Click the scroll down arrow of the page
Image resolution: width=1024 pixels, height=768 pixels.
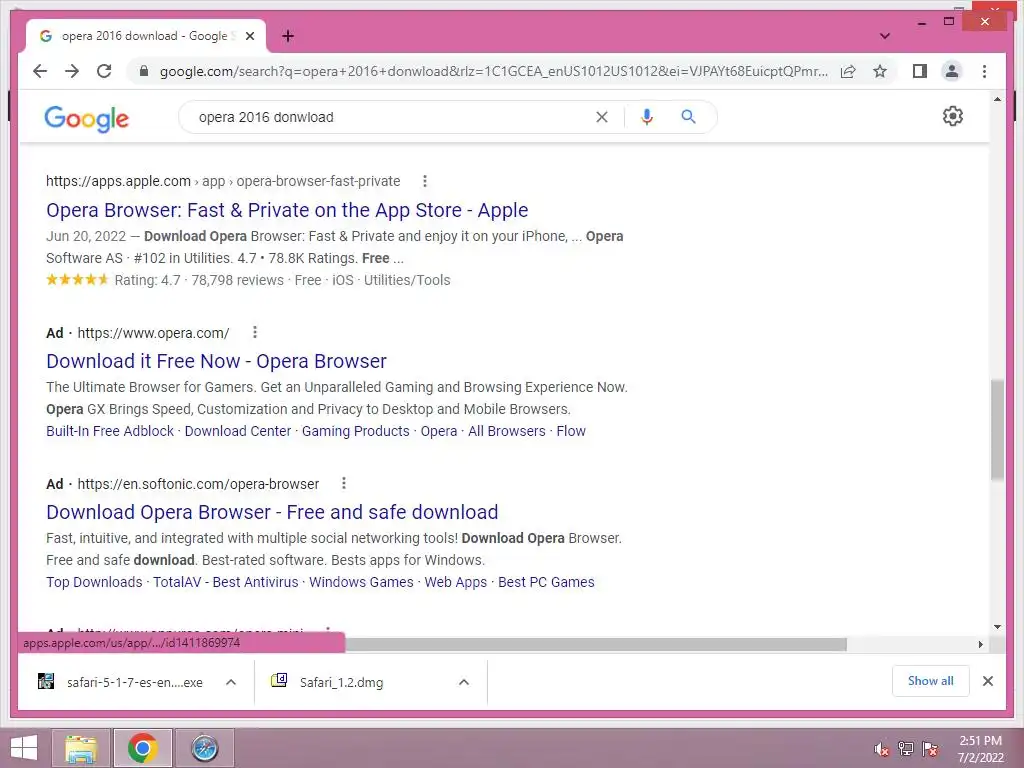(x=997, y=627)
